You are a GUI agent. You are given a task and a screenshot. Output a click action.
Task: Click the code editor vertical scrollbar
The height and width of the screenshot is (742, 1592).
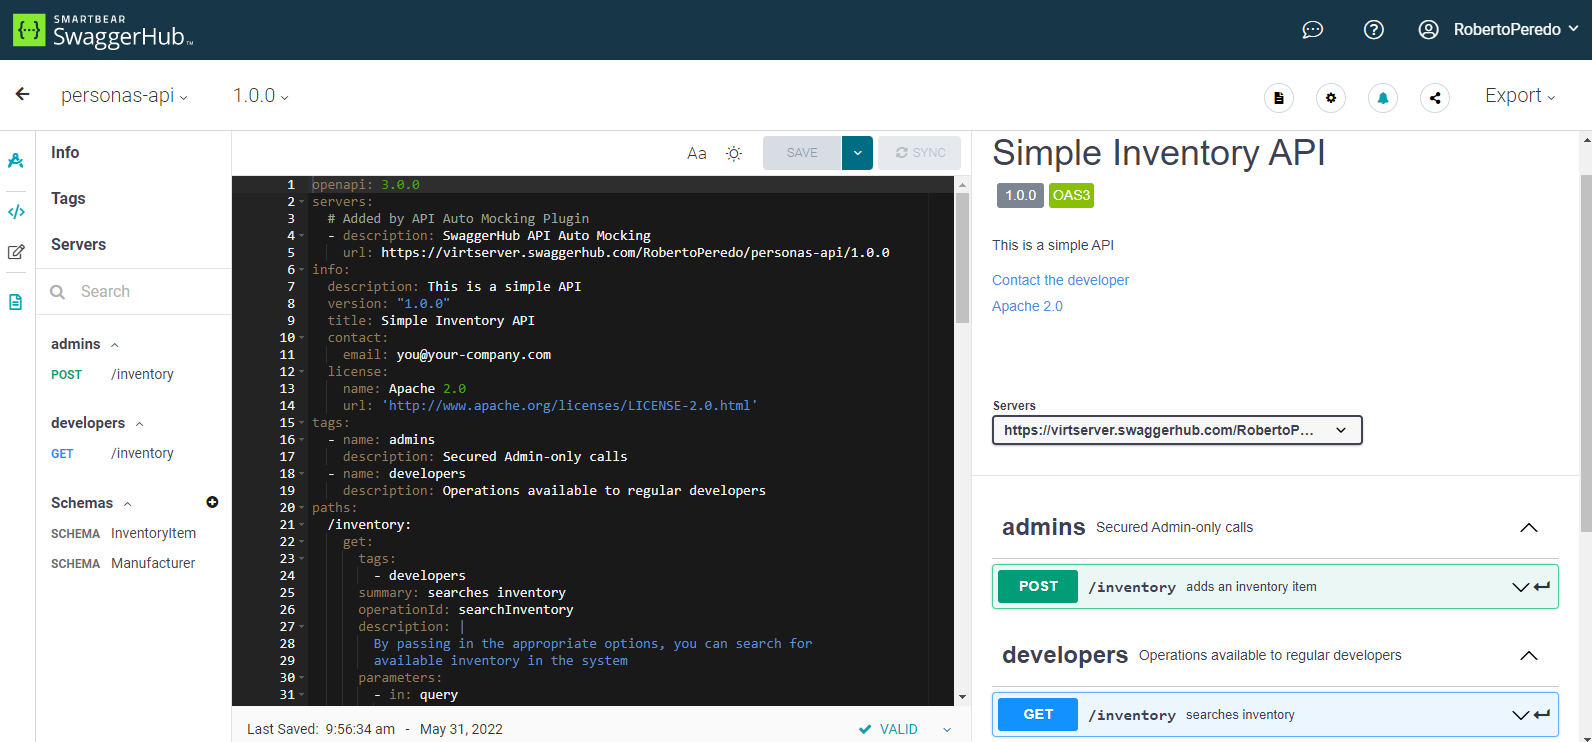point(962,260)
